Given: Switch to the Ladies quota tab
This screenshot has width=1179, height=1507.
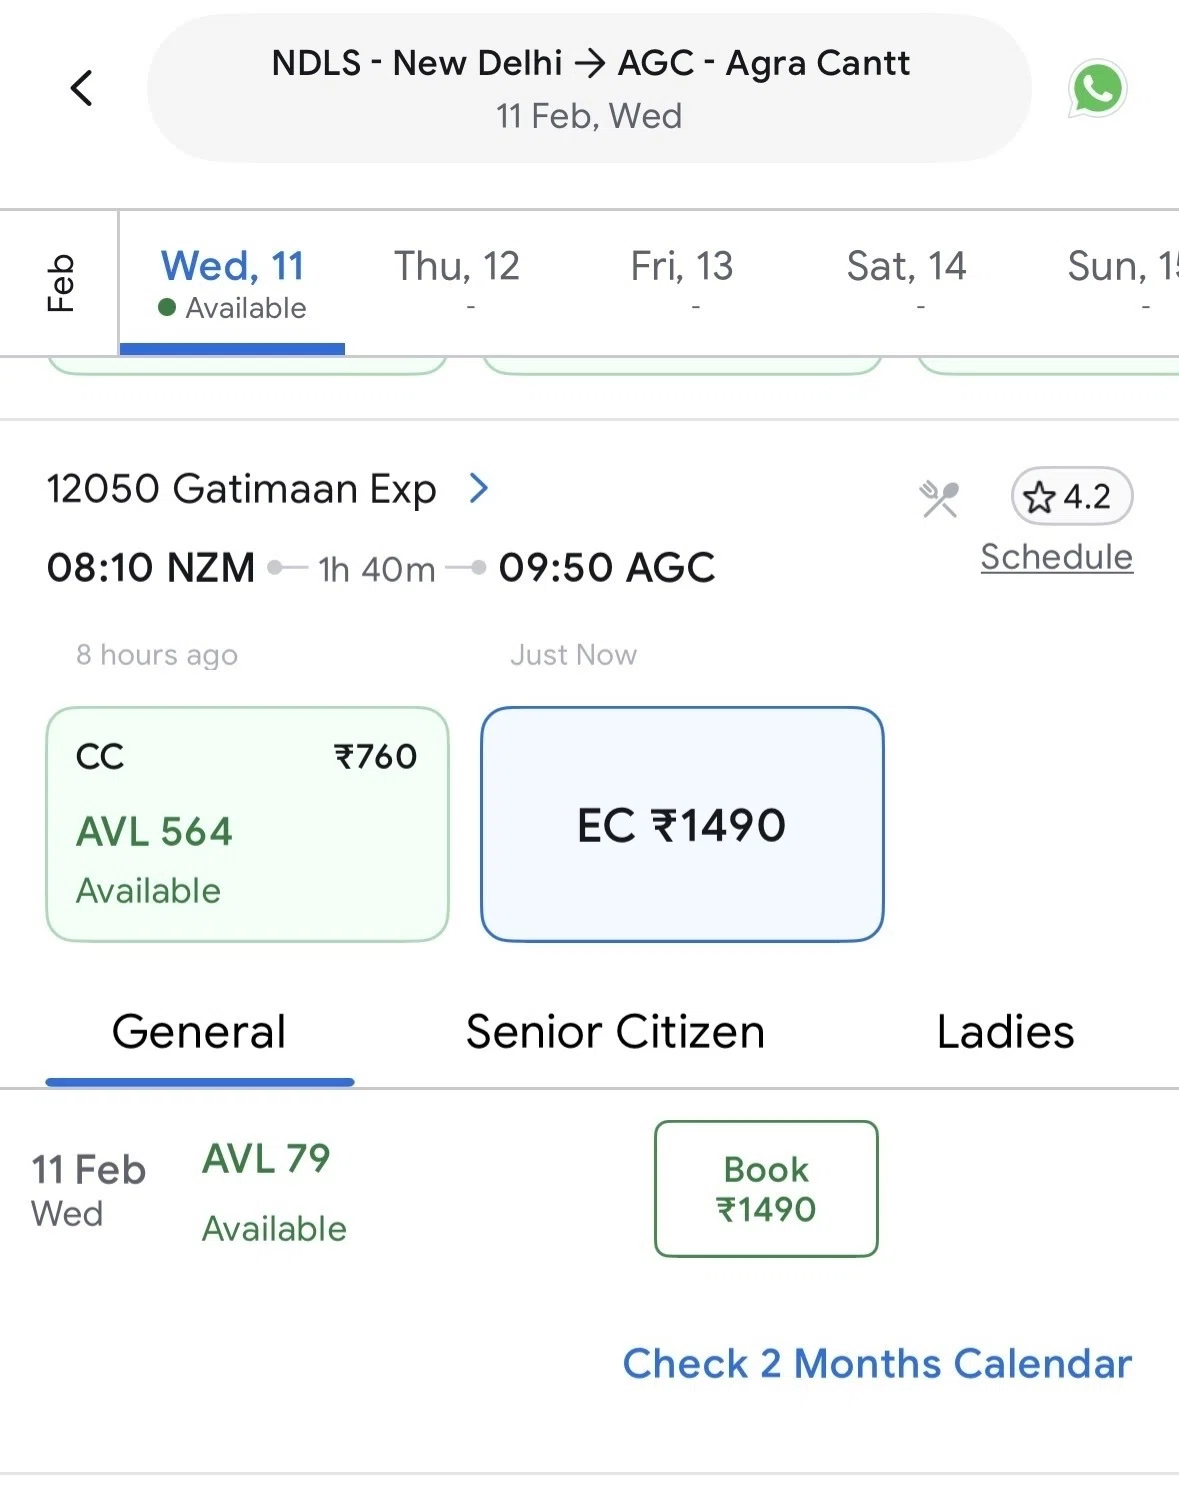Looking at the screenshot, I should (1005, 1031).
